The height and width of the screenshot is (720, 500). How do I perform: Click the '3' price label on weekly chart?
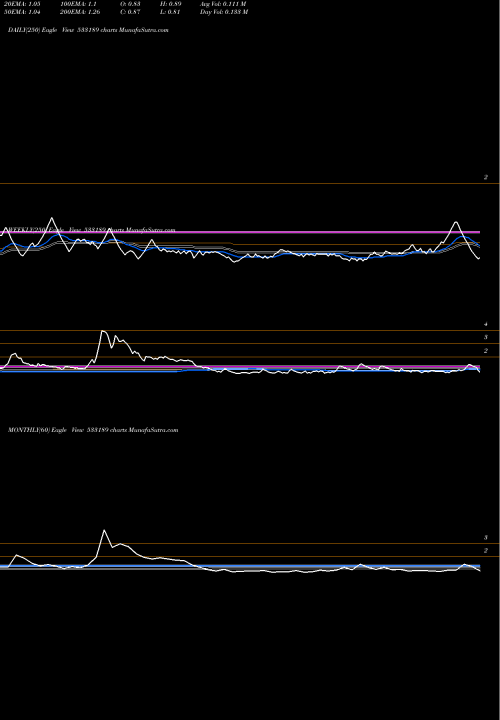tap(486, 337)
